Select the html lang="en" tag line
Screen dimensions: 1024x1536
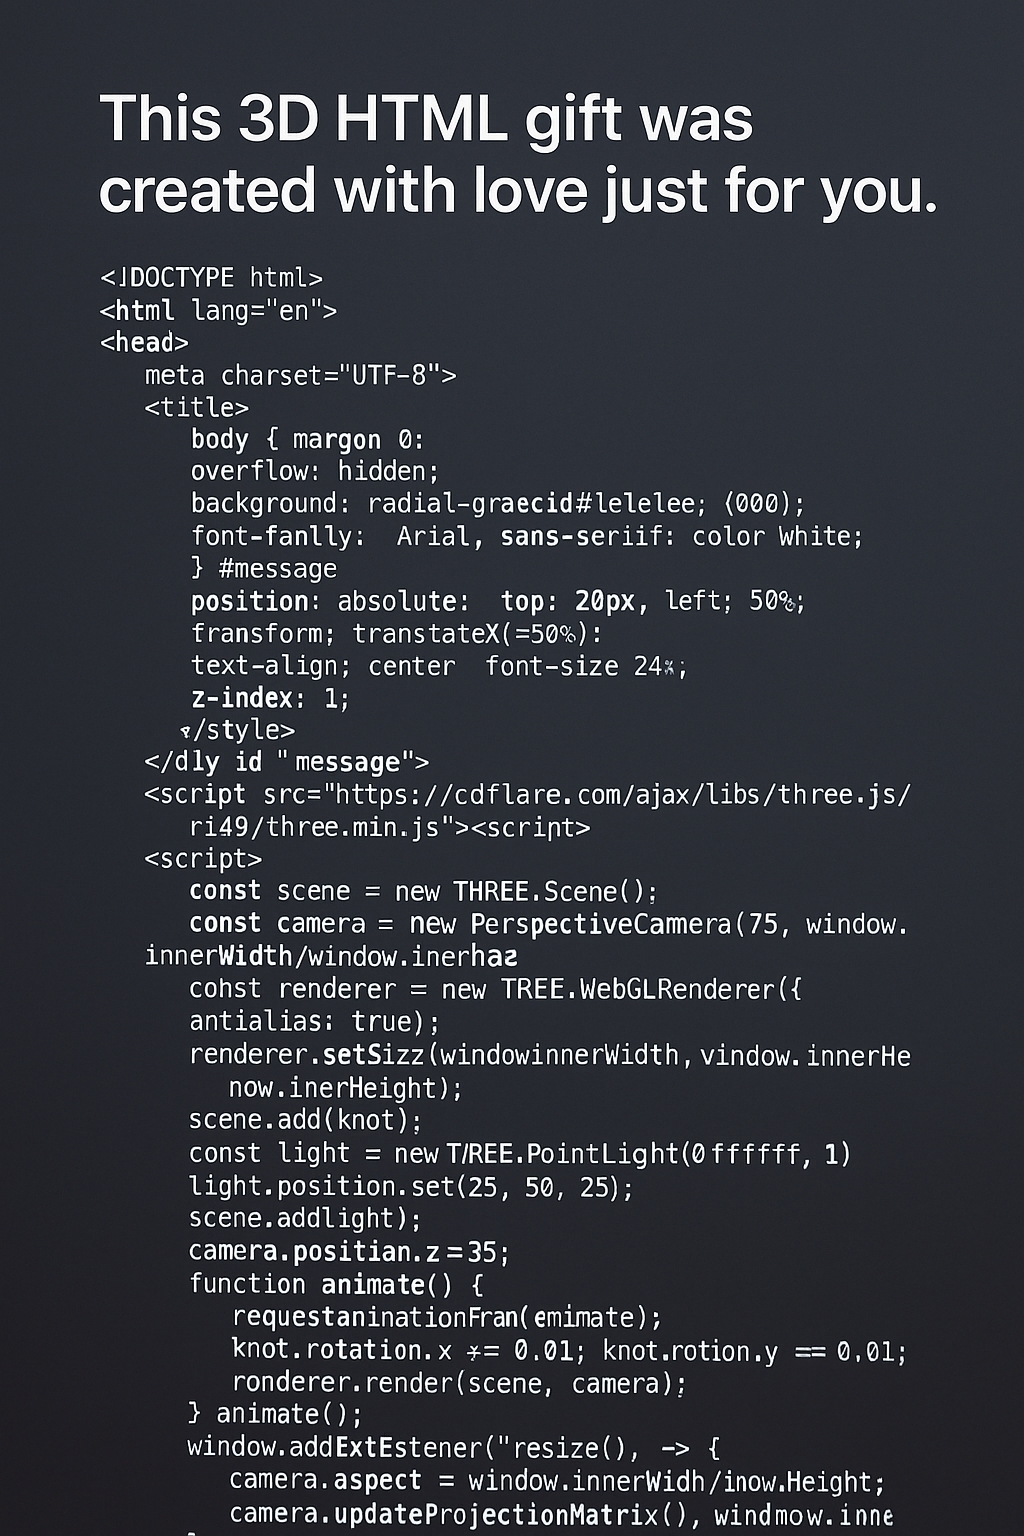click(x=218, y=310)
